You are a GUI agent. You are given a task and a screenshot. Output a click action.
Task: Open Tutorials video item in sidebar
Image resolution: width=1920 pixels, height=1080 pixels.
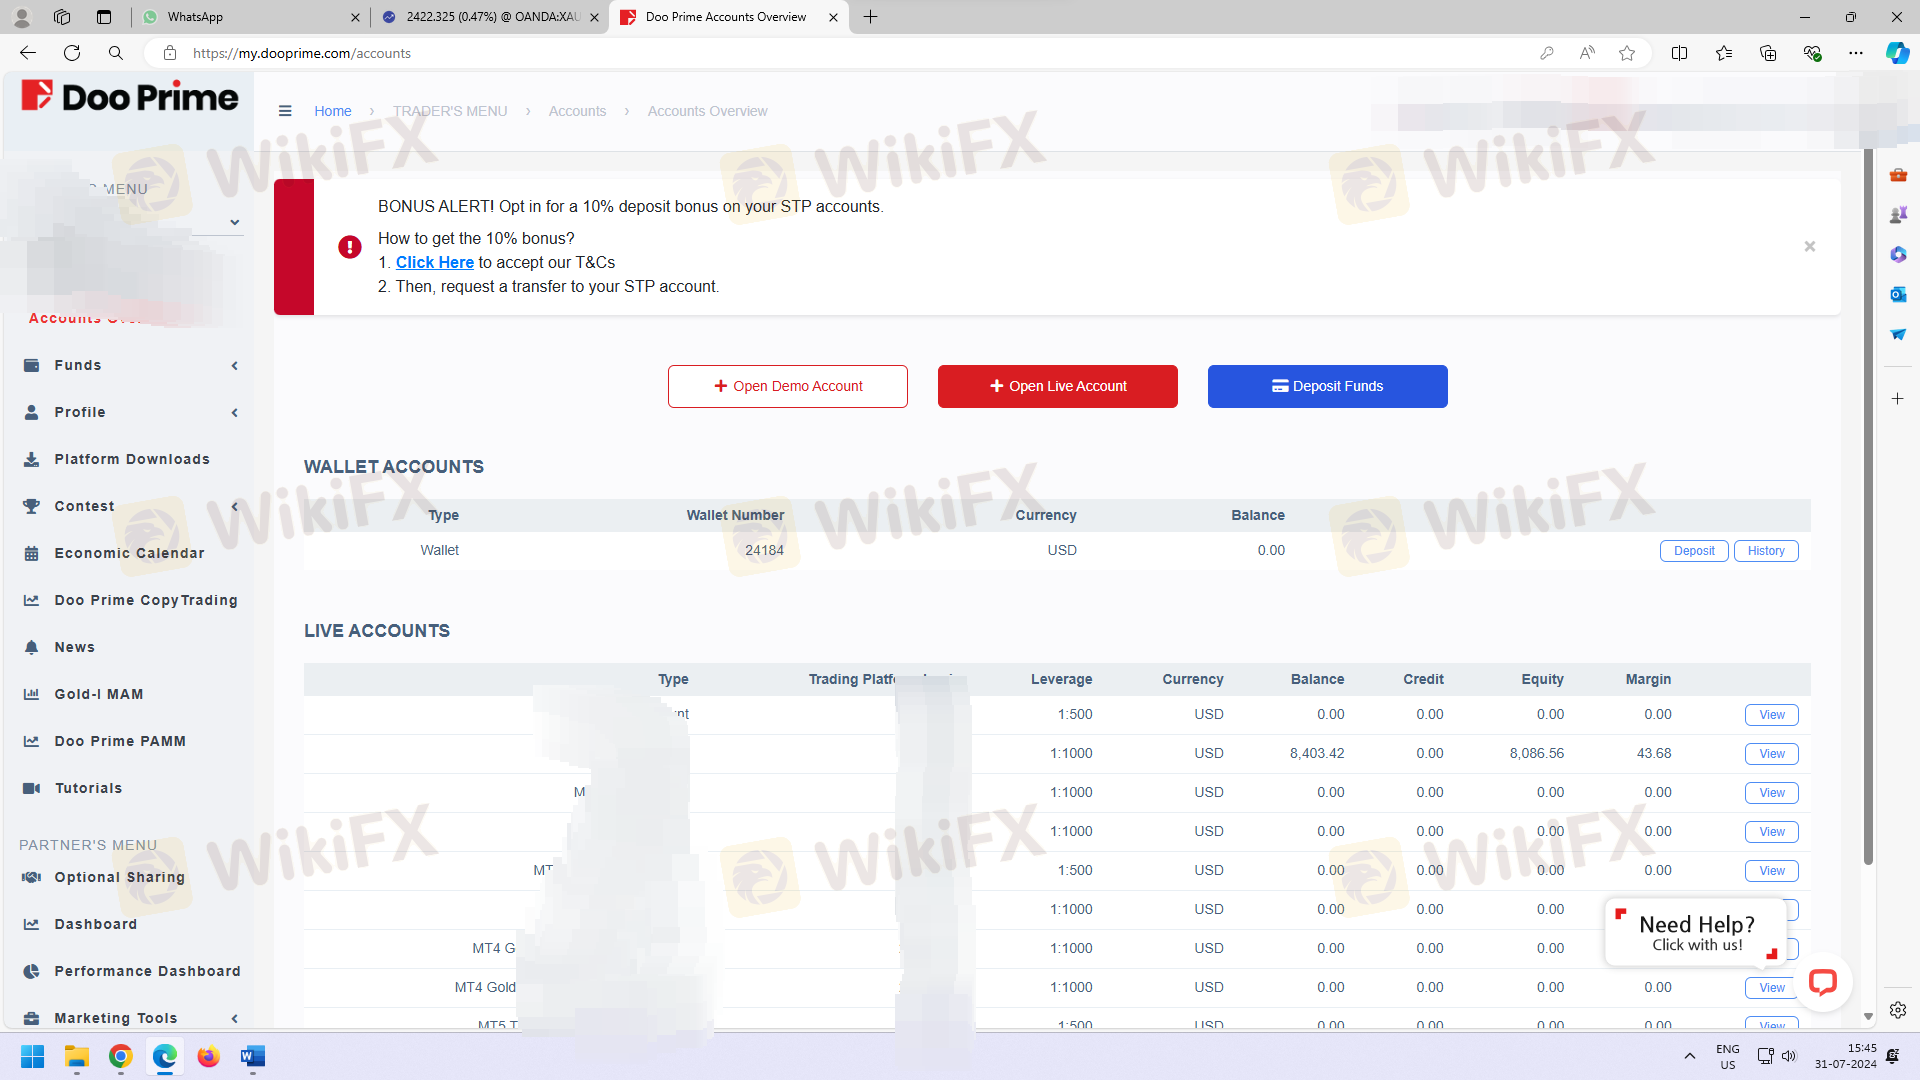(x=88, y=788)
